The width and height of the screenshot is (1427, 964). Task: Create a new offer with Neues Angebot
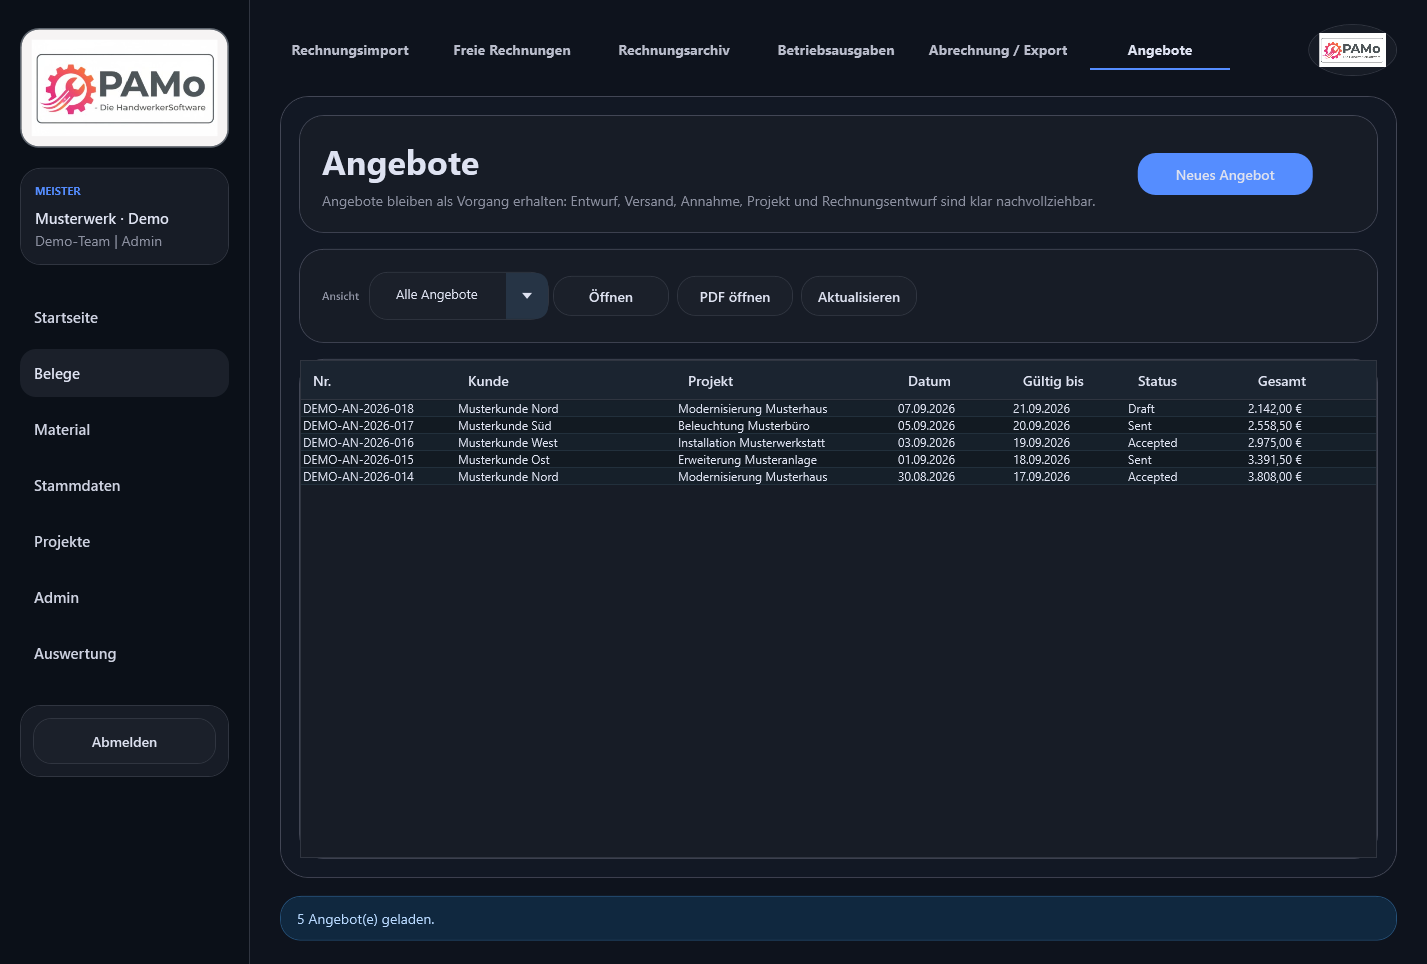pyautogui.click(x=1225, y=175)
